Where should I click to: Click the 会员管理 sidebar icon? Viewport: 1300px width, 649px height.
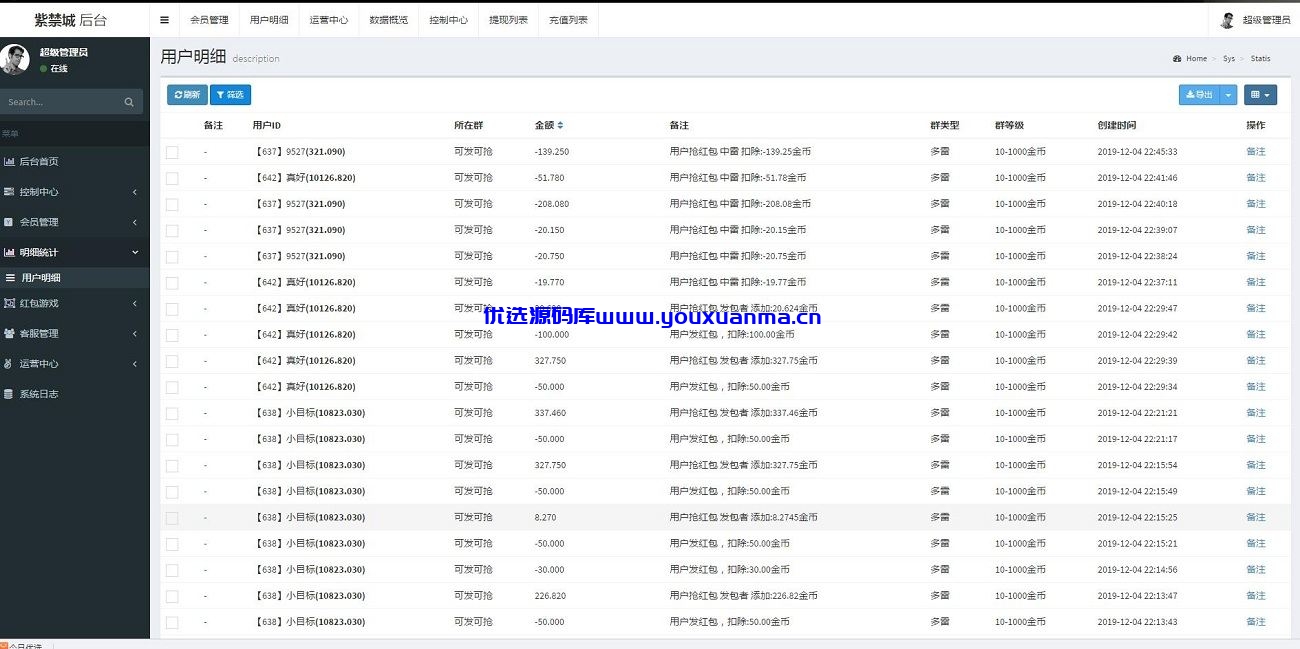pos(9,222)
